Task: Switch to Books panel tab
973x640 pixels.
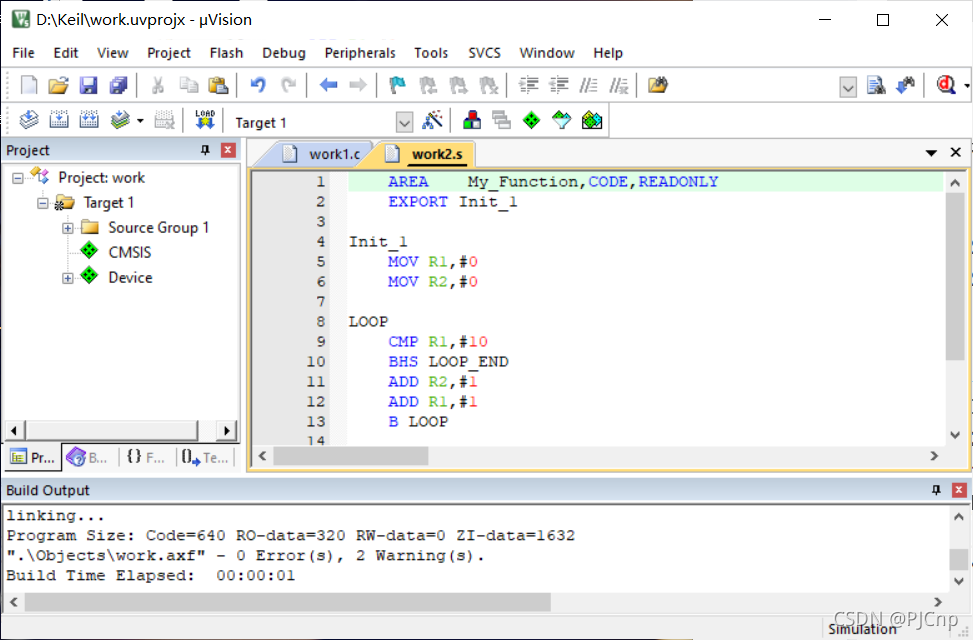Action: (87, 457)
